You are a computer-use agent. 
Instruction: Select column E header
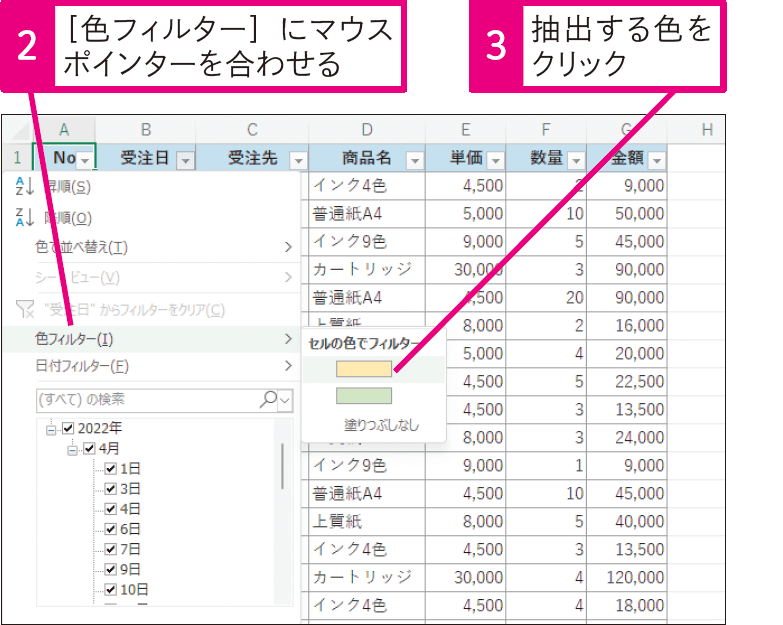pos(465,130)
